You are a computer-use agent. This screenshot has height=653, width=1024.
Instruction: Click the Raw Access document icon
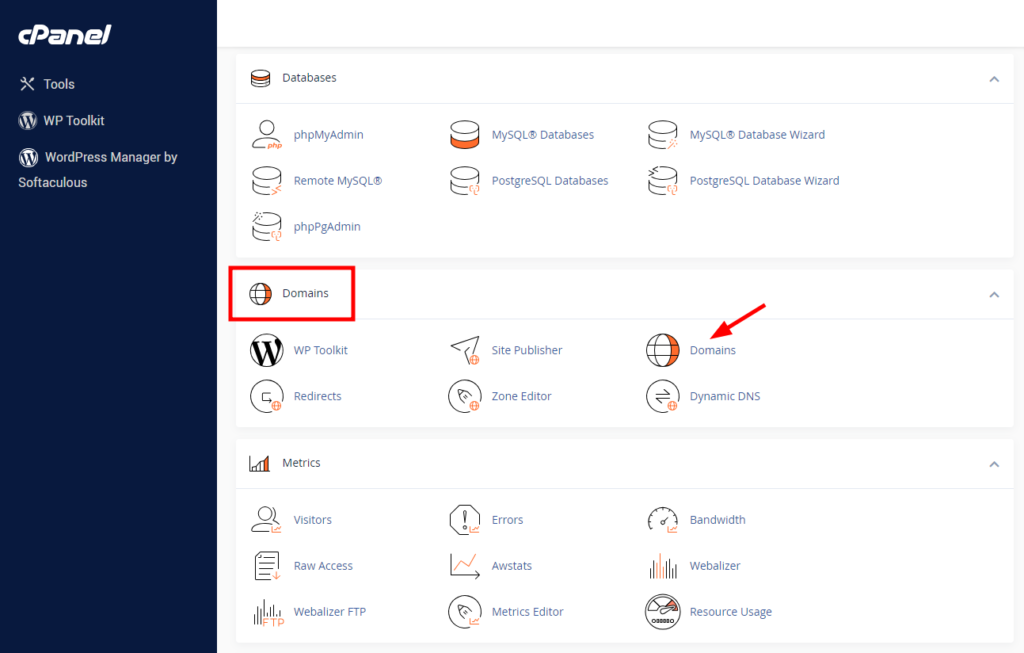[x=266, y=566]
